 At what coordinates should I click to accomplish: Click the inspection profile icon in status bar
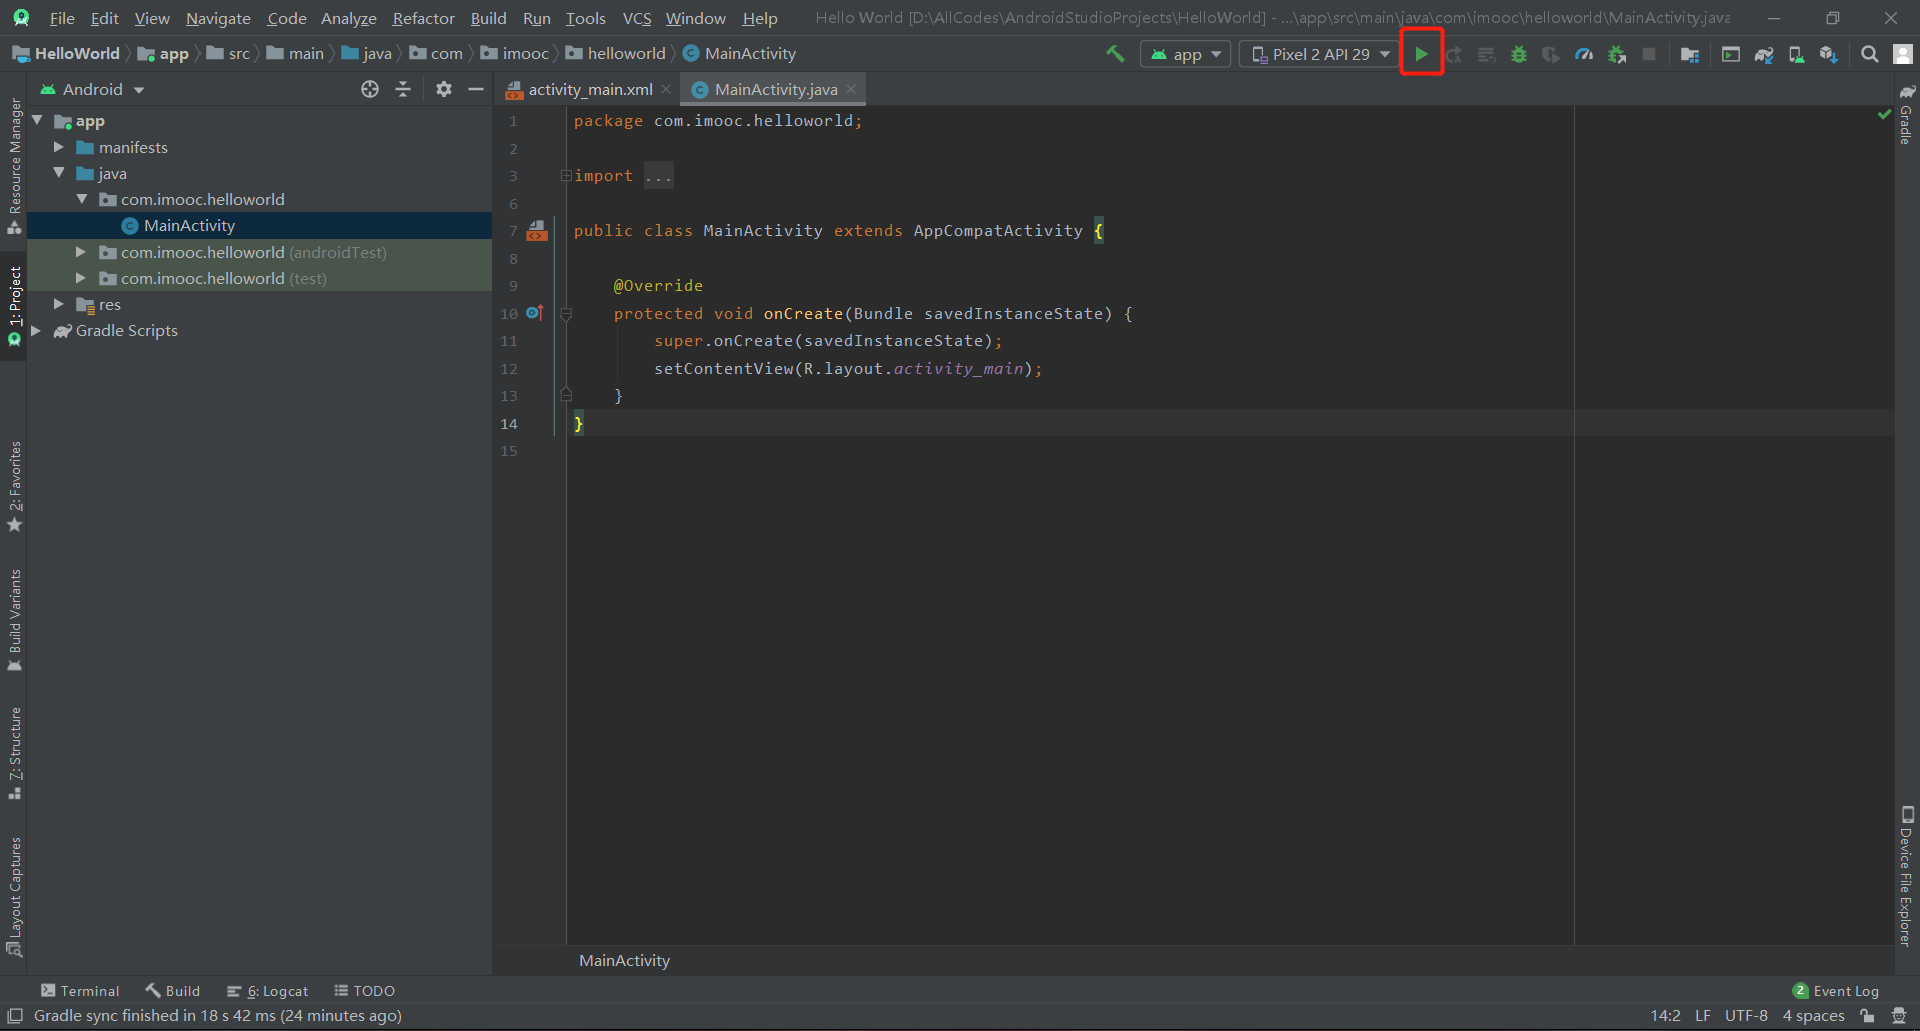click(1898, 1015)
